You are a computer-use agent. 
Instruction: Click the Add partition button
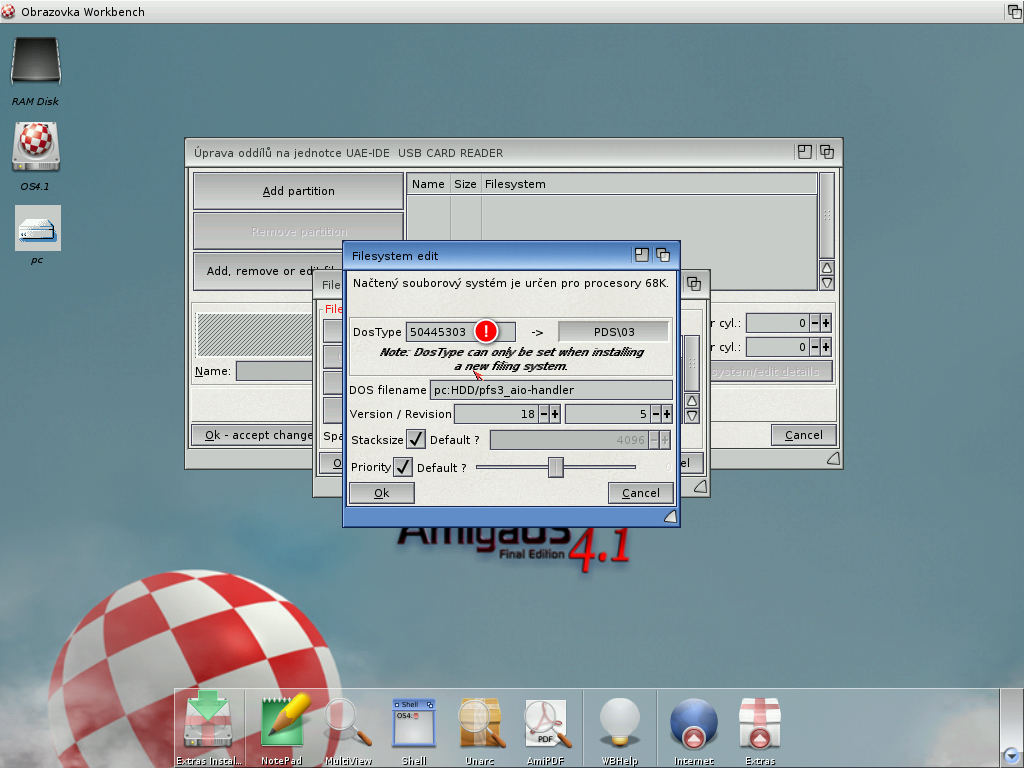pyautogui.click(x=298, y=191)
